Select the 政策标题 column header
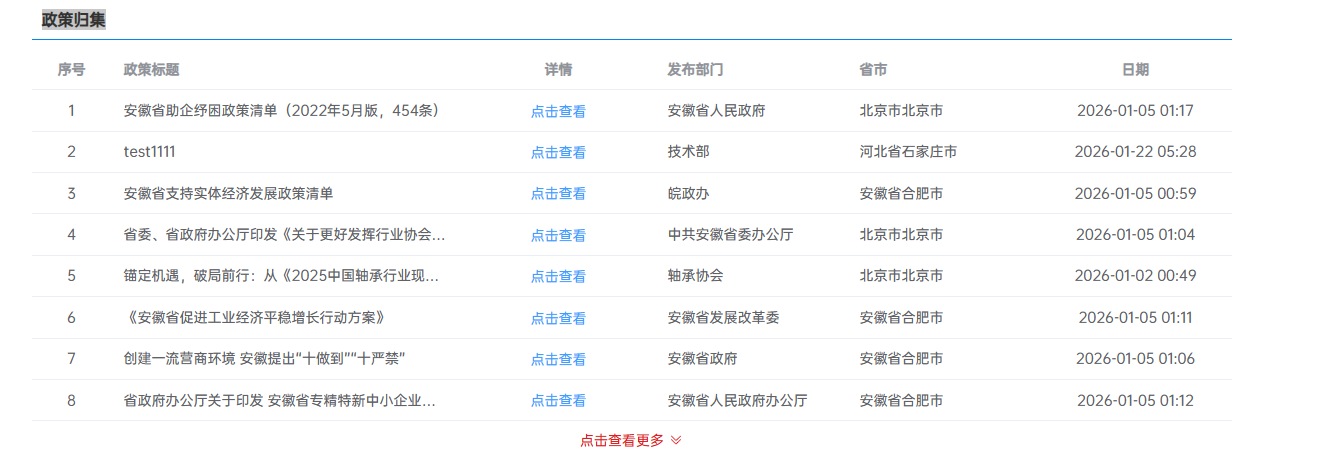The height and width of the screenshot is (457, 1324). tap(151, 69)
